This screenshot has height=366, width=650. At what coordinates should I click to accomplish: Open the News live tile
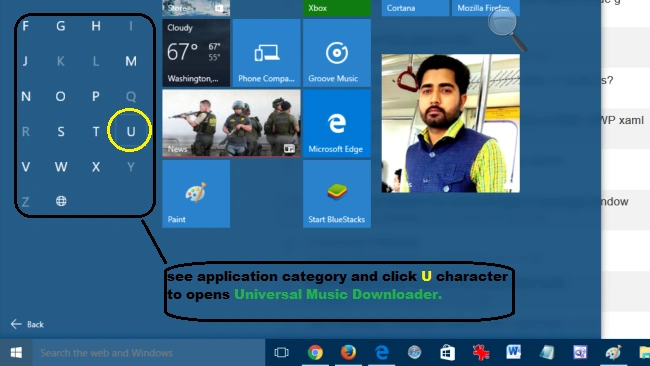[231, 123]
